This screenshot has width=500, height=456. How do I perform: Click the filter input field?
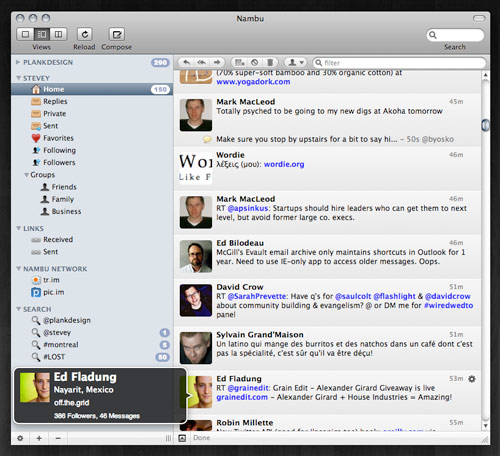[x=399, y=63]
